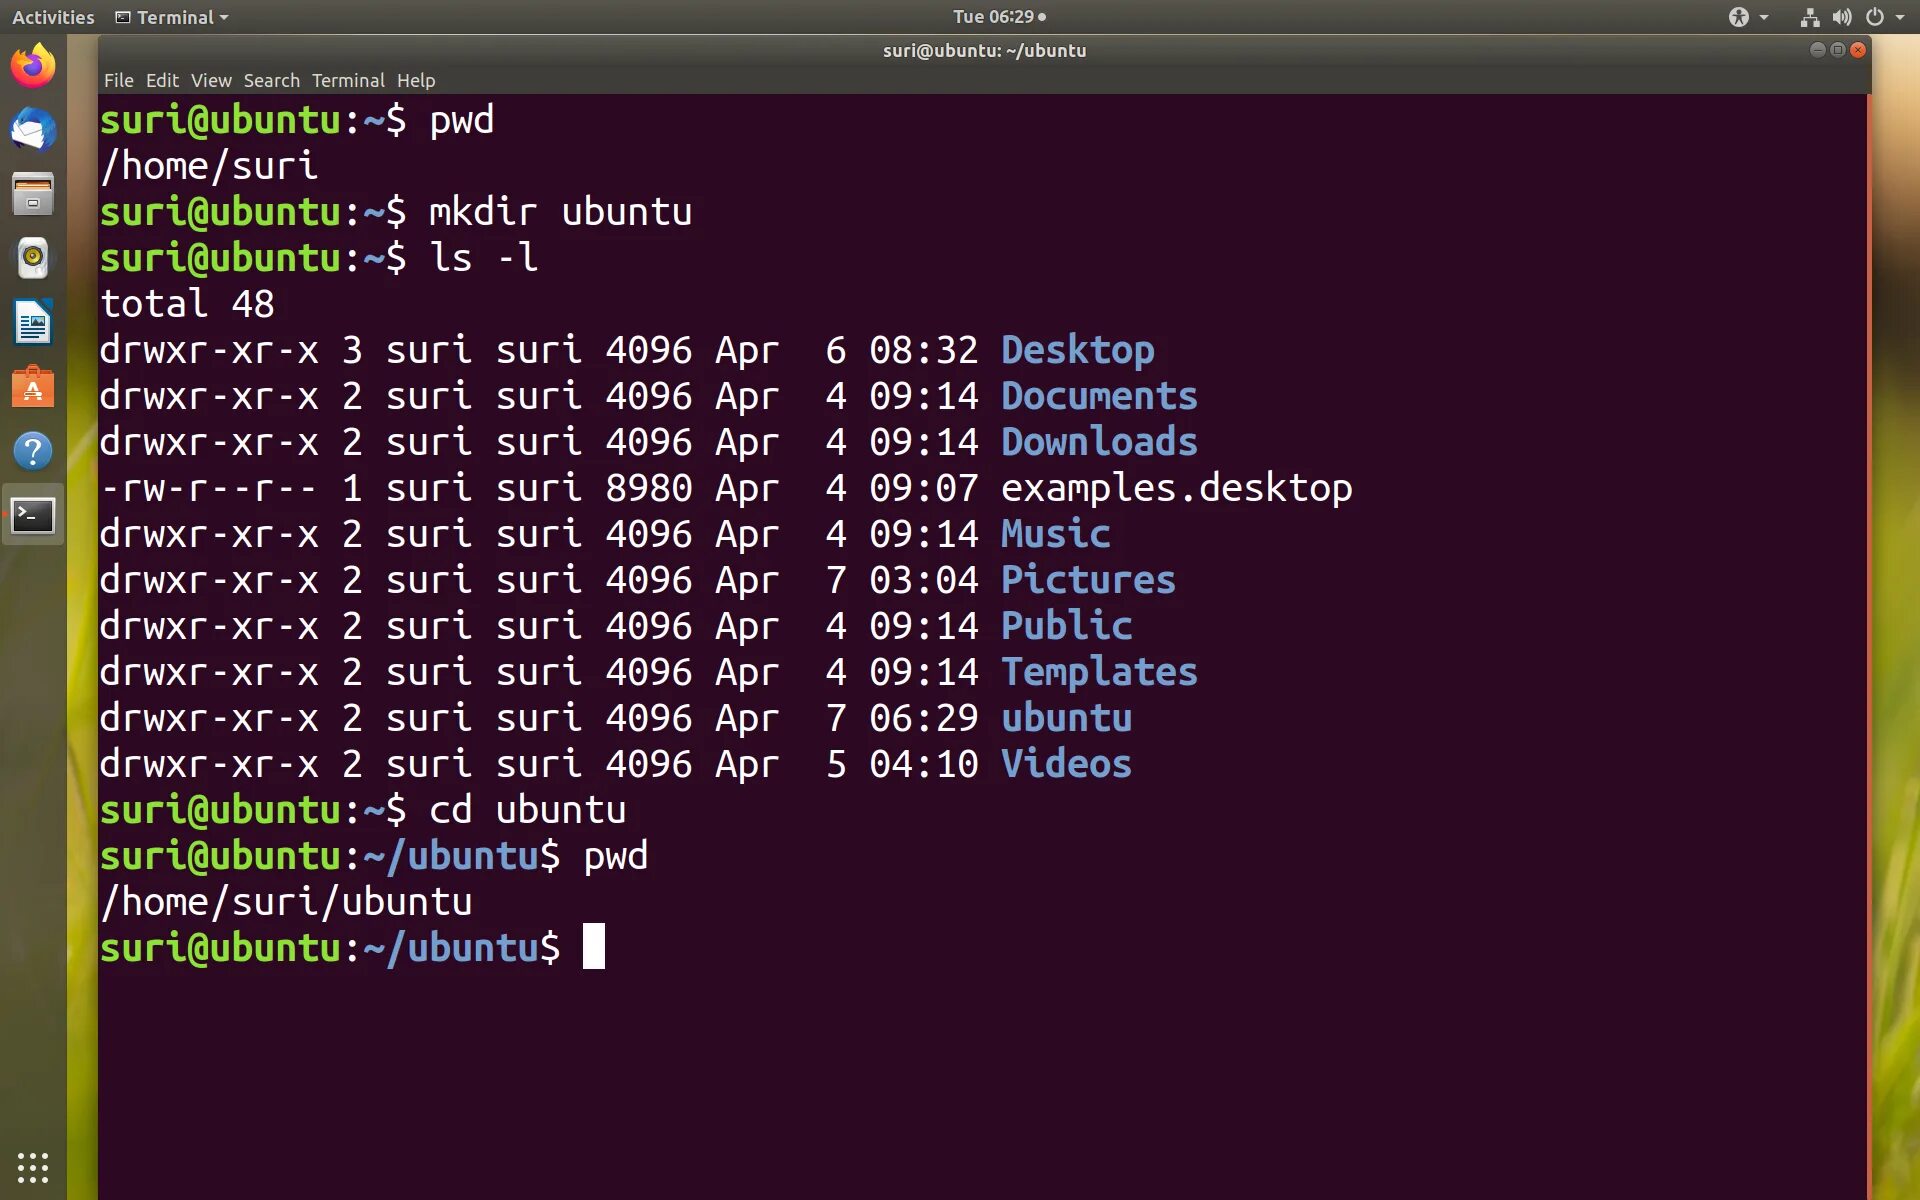Viewport: 1920px width, 1200px height.
Task: Open the File menu
Action: coord(118,80)
